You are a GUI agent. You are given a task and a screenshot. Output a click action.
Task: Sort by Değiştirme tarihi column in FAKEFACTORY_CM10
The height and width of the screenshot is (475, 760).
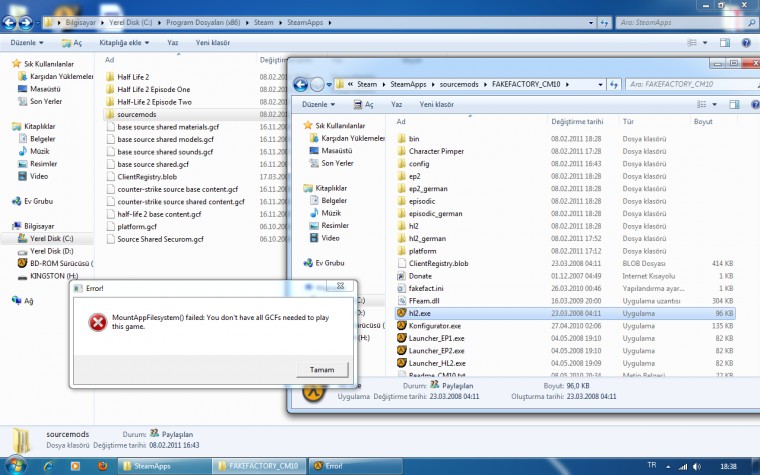click(577, 122)
